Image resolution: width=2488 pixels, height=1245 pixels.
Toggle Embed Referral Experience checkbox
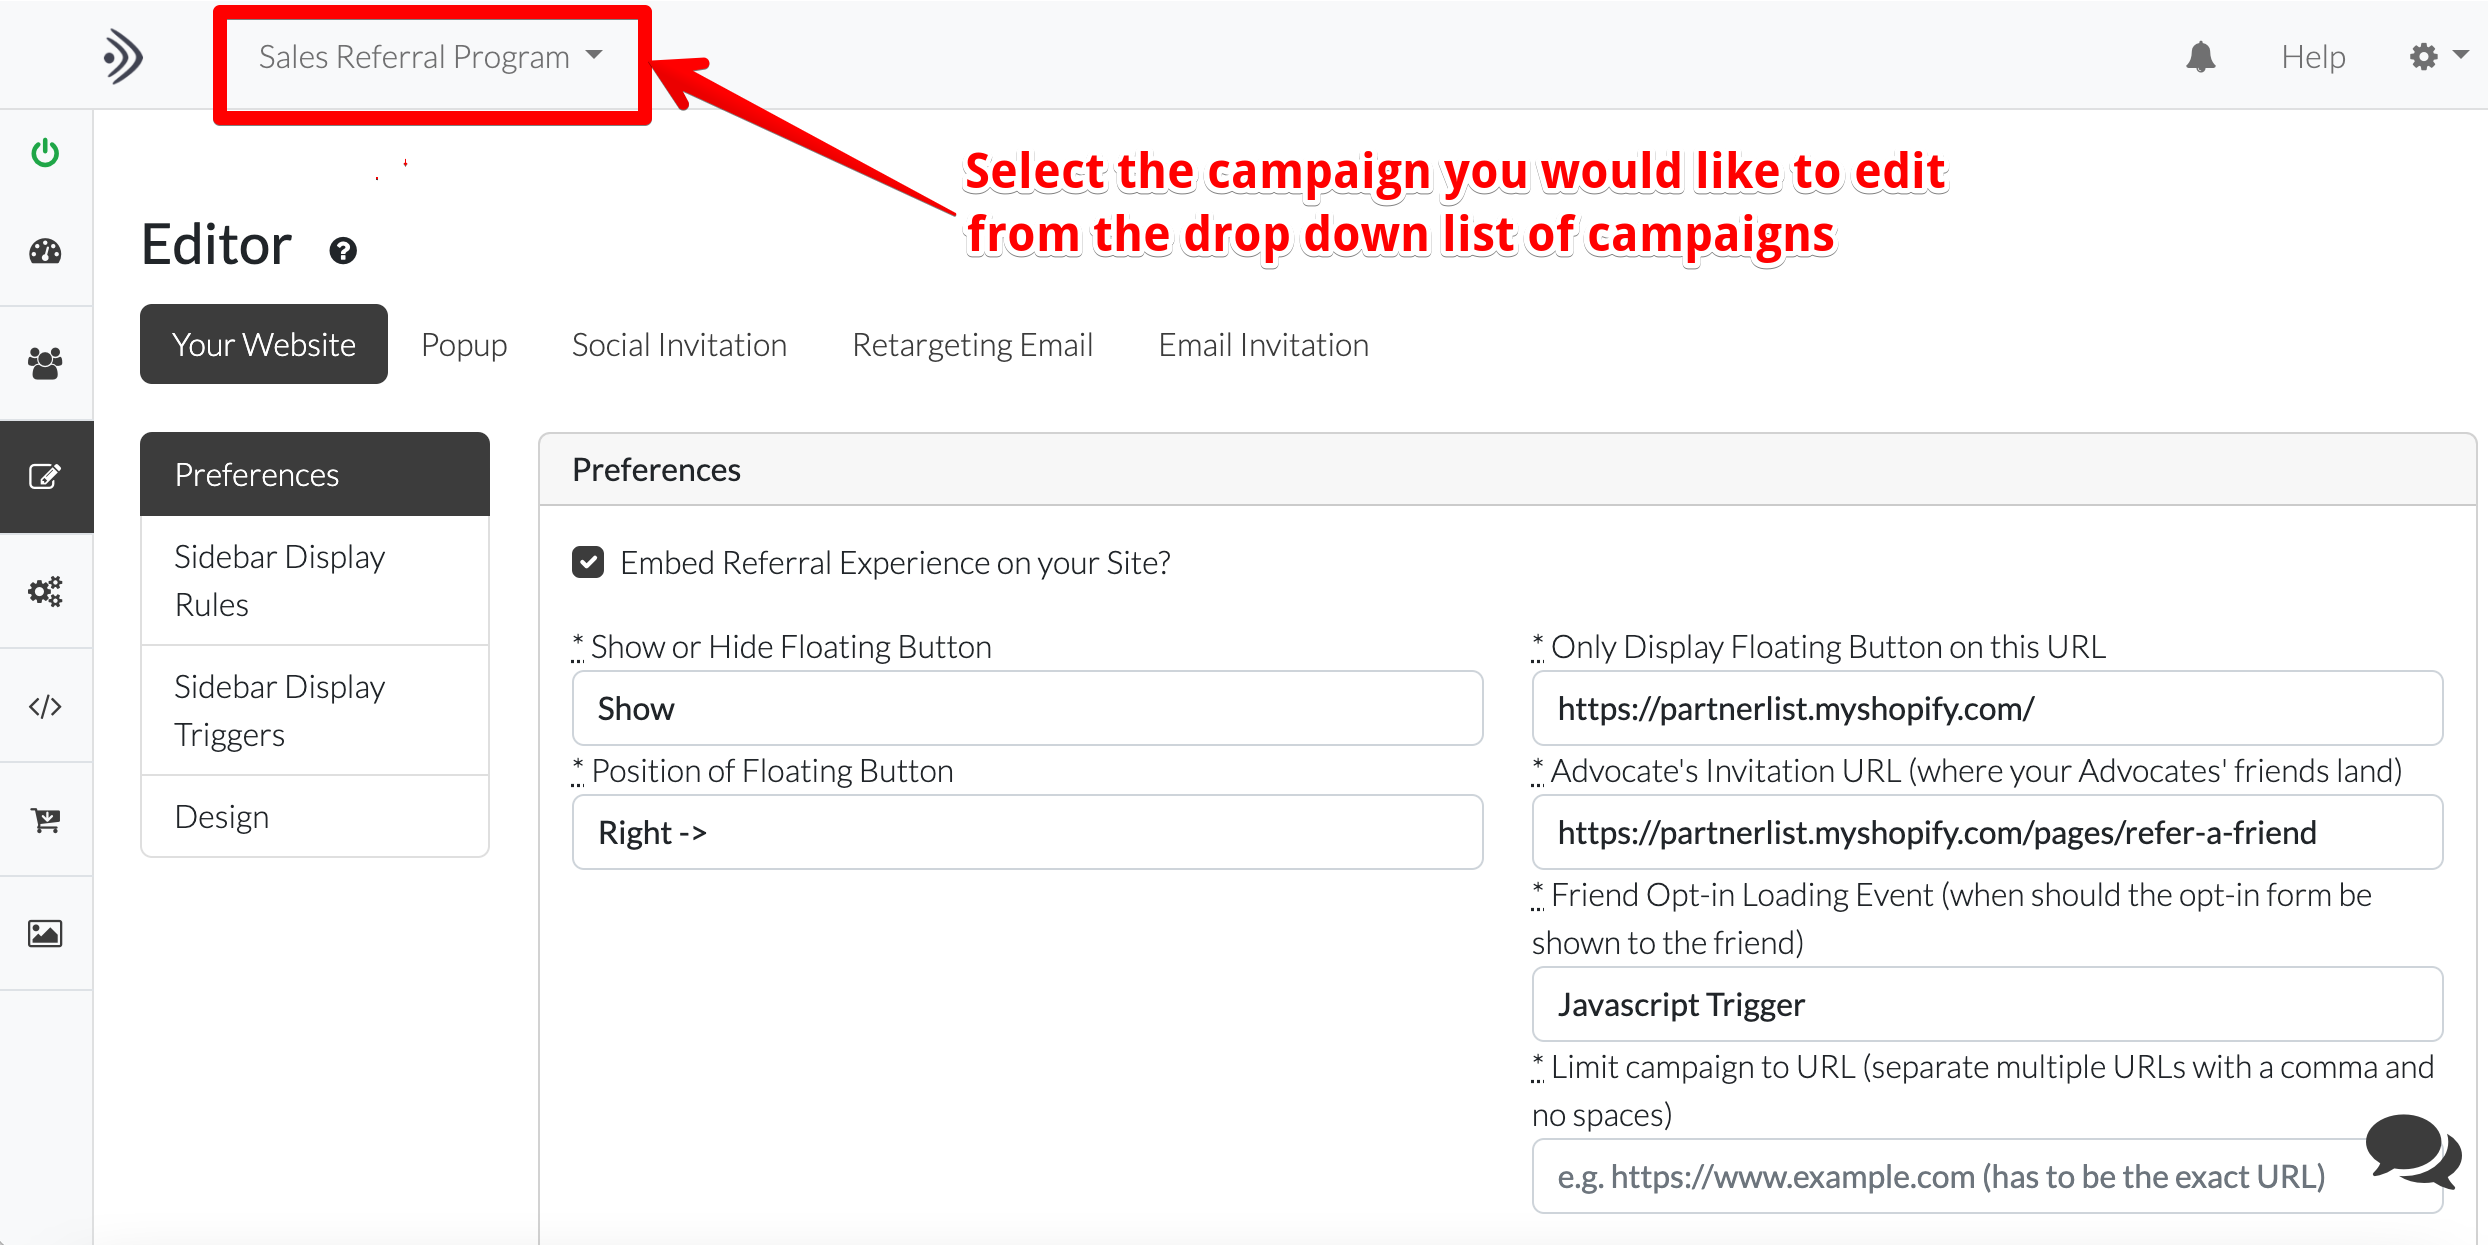588,563
